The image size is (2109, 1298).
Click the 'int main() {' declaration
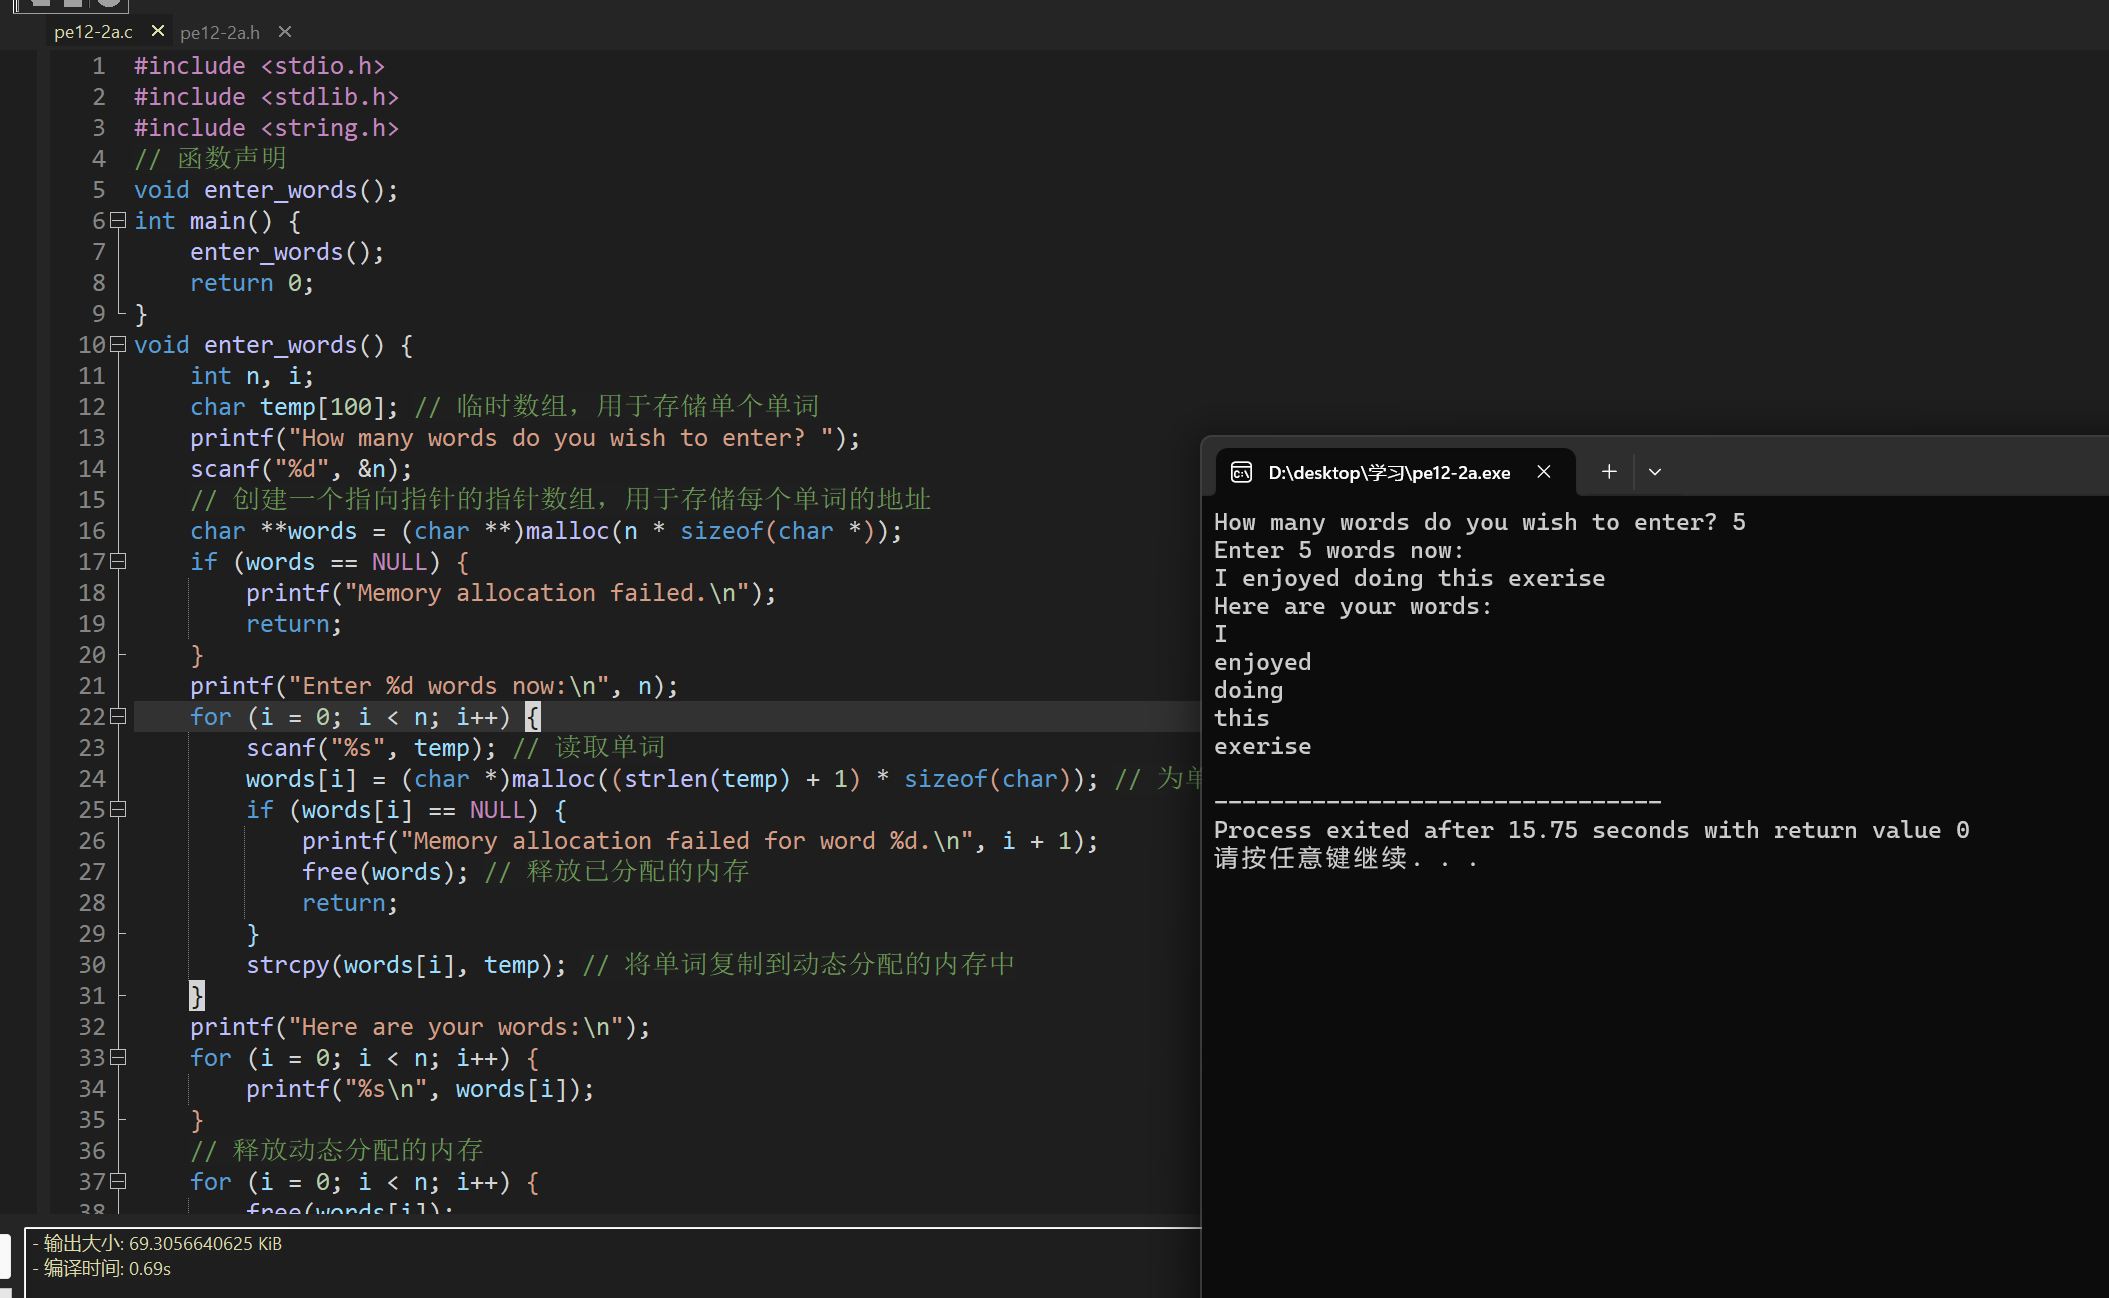(x=217, y=221)
